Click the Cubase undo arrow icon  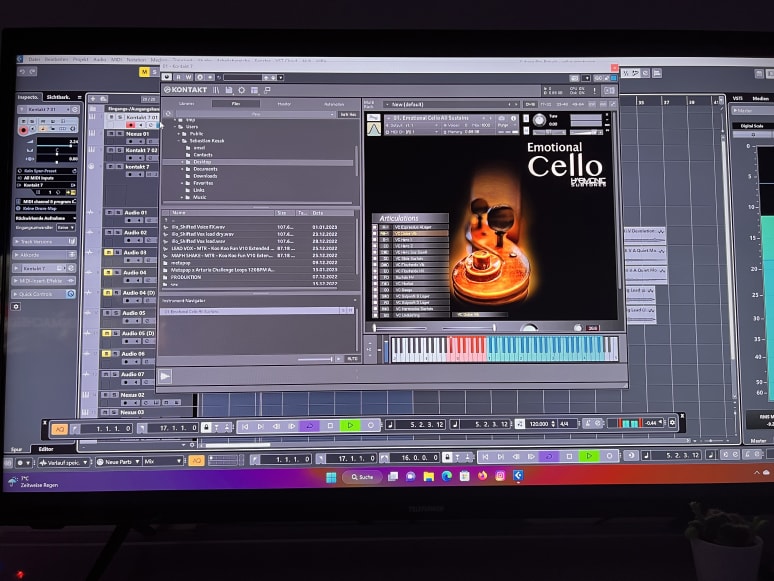(22, 72)
